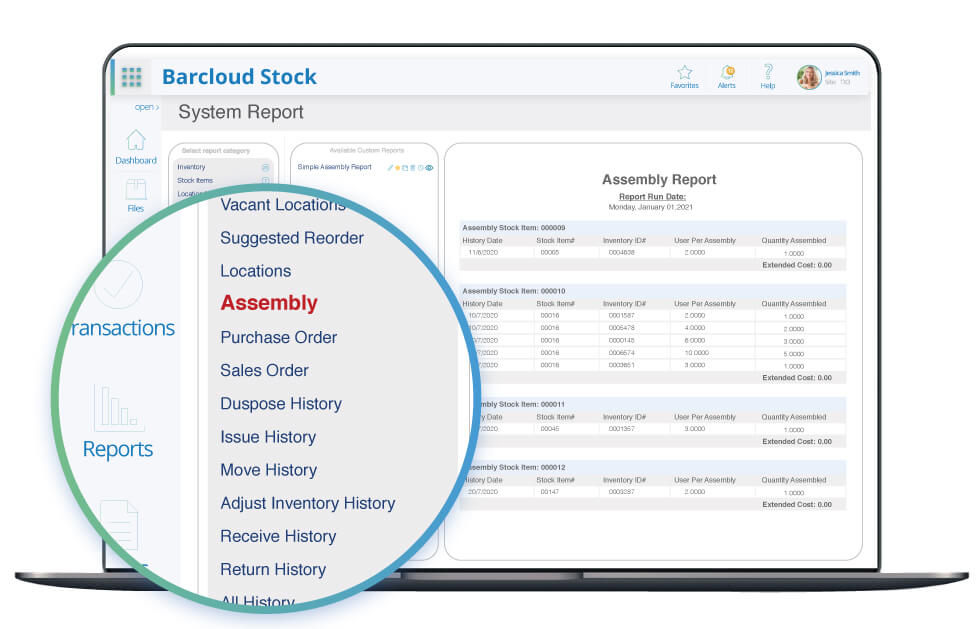Click Assembly Report title

pos(659,180)
